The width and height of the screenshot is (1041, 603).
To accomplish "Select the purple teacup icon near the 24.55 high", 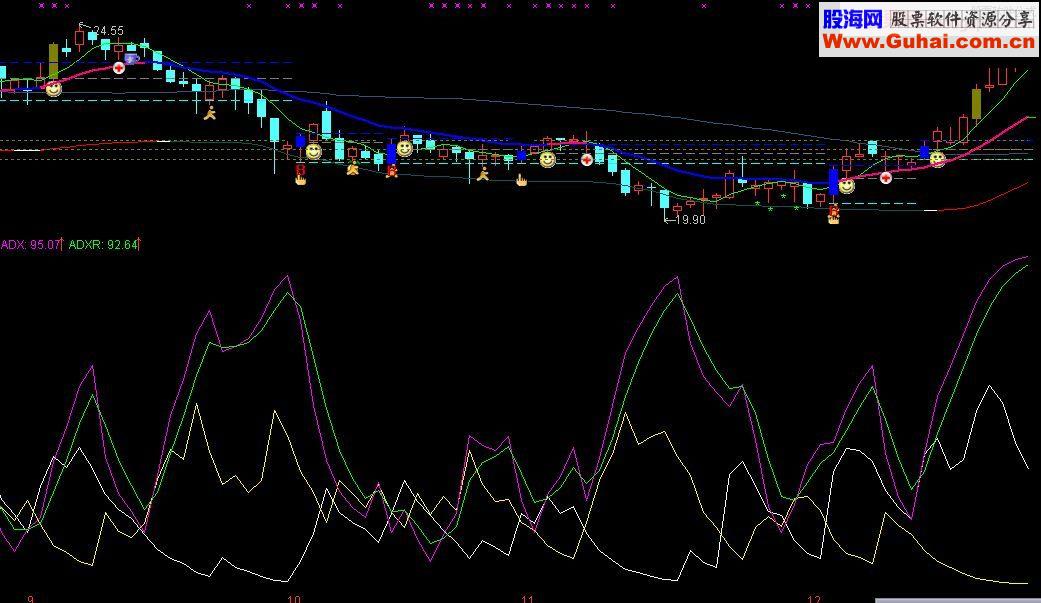I will tap(132, 58).
